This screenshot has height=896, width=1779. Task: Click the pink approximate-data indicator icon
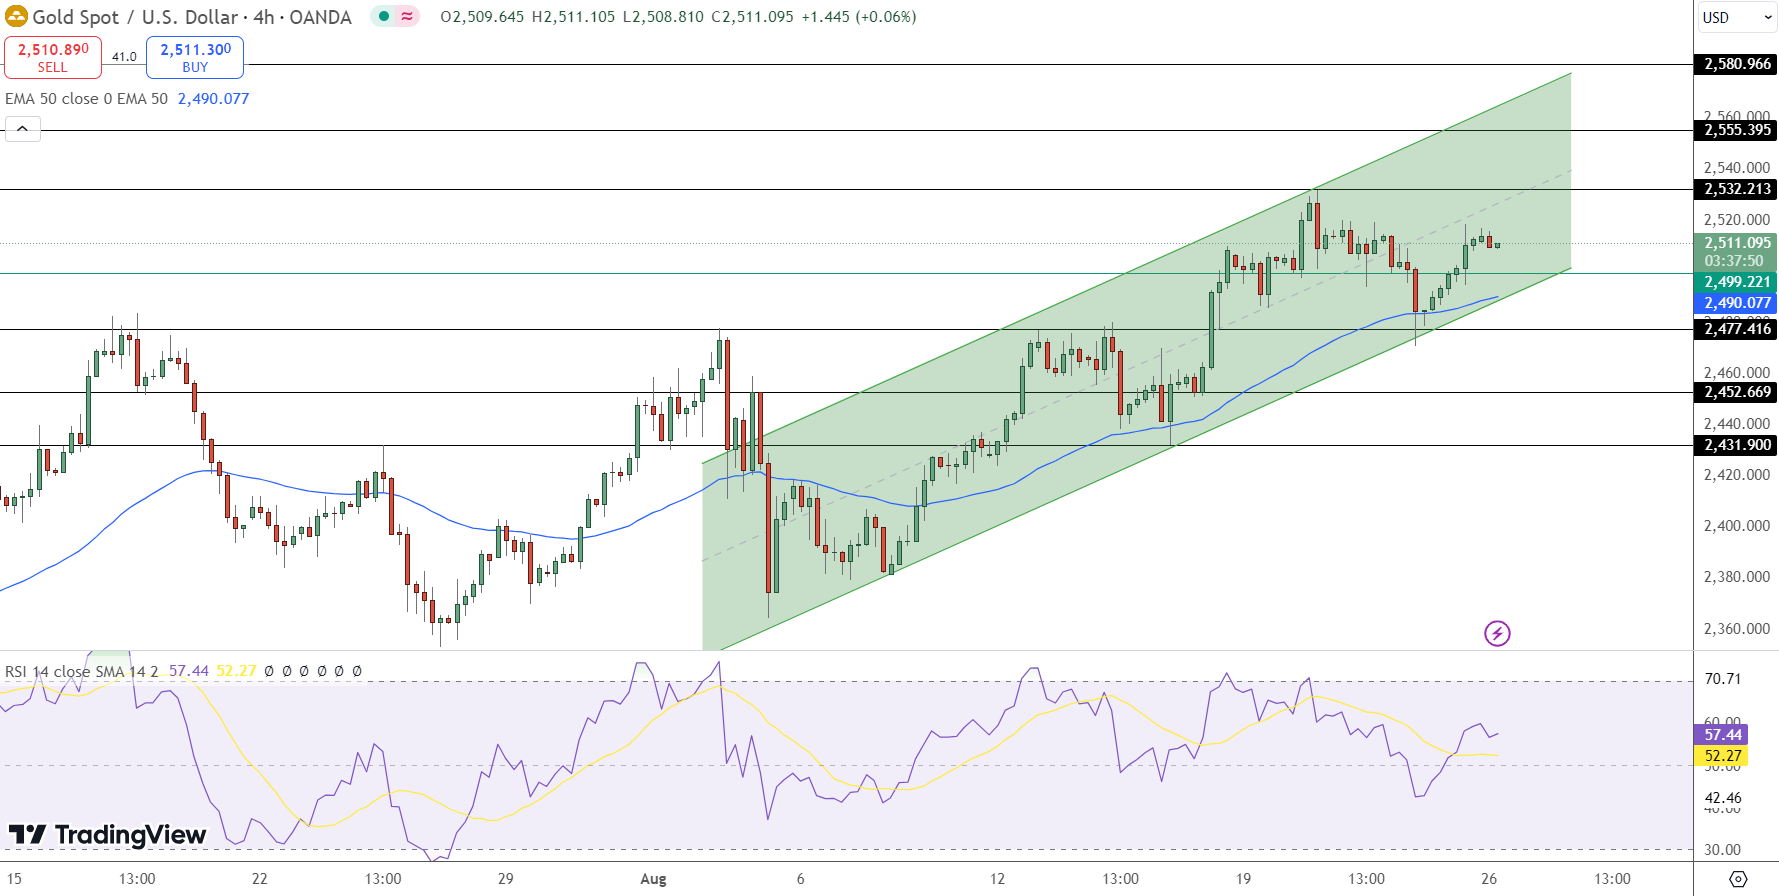(x=407, y=16)
